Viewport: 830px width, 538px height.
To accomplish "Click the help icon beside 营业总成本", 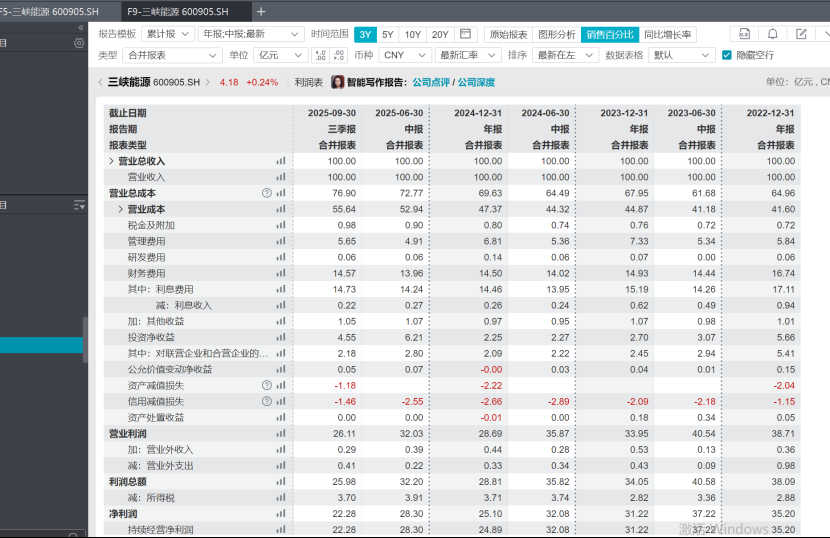I will (x=267, y=193).
